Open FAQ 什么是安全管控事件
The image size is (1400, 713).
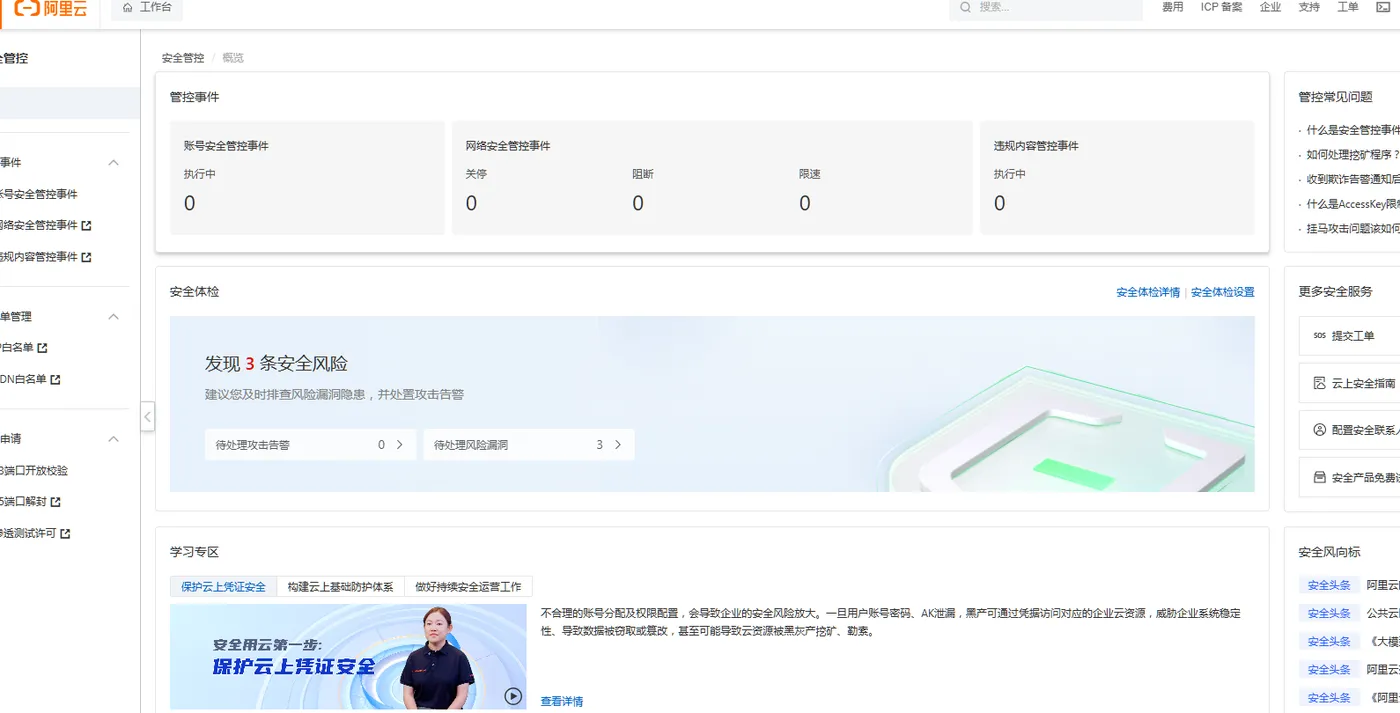click(x=1353, y=130)
